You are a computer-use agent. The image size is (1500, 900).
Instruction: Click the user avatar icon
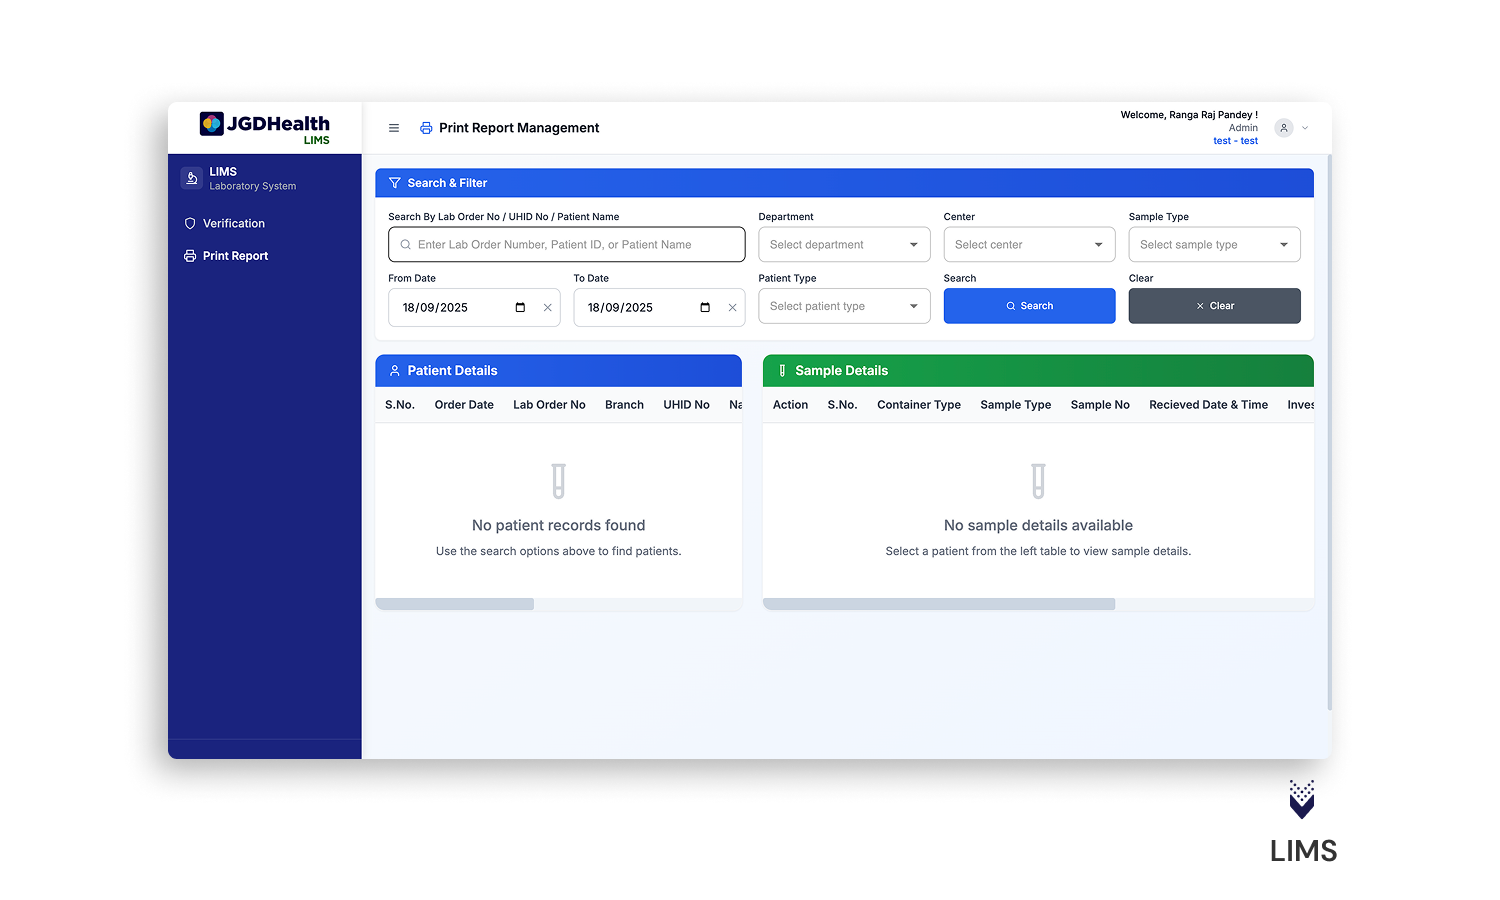pyautogui.click(x=1284, y=128)
